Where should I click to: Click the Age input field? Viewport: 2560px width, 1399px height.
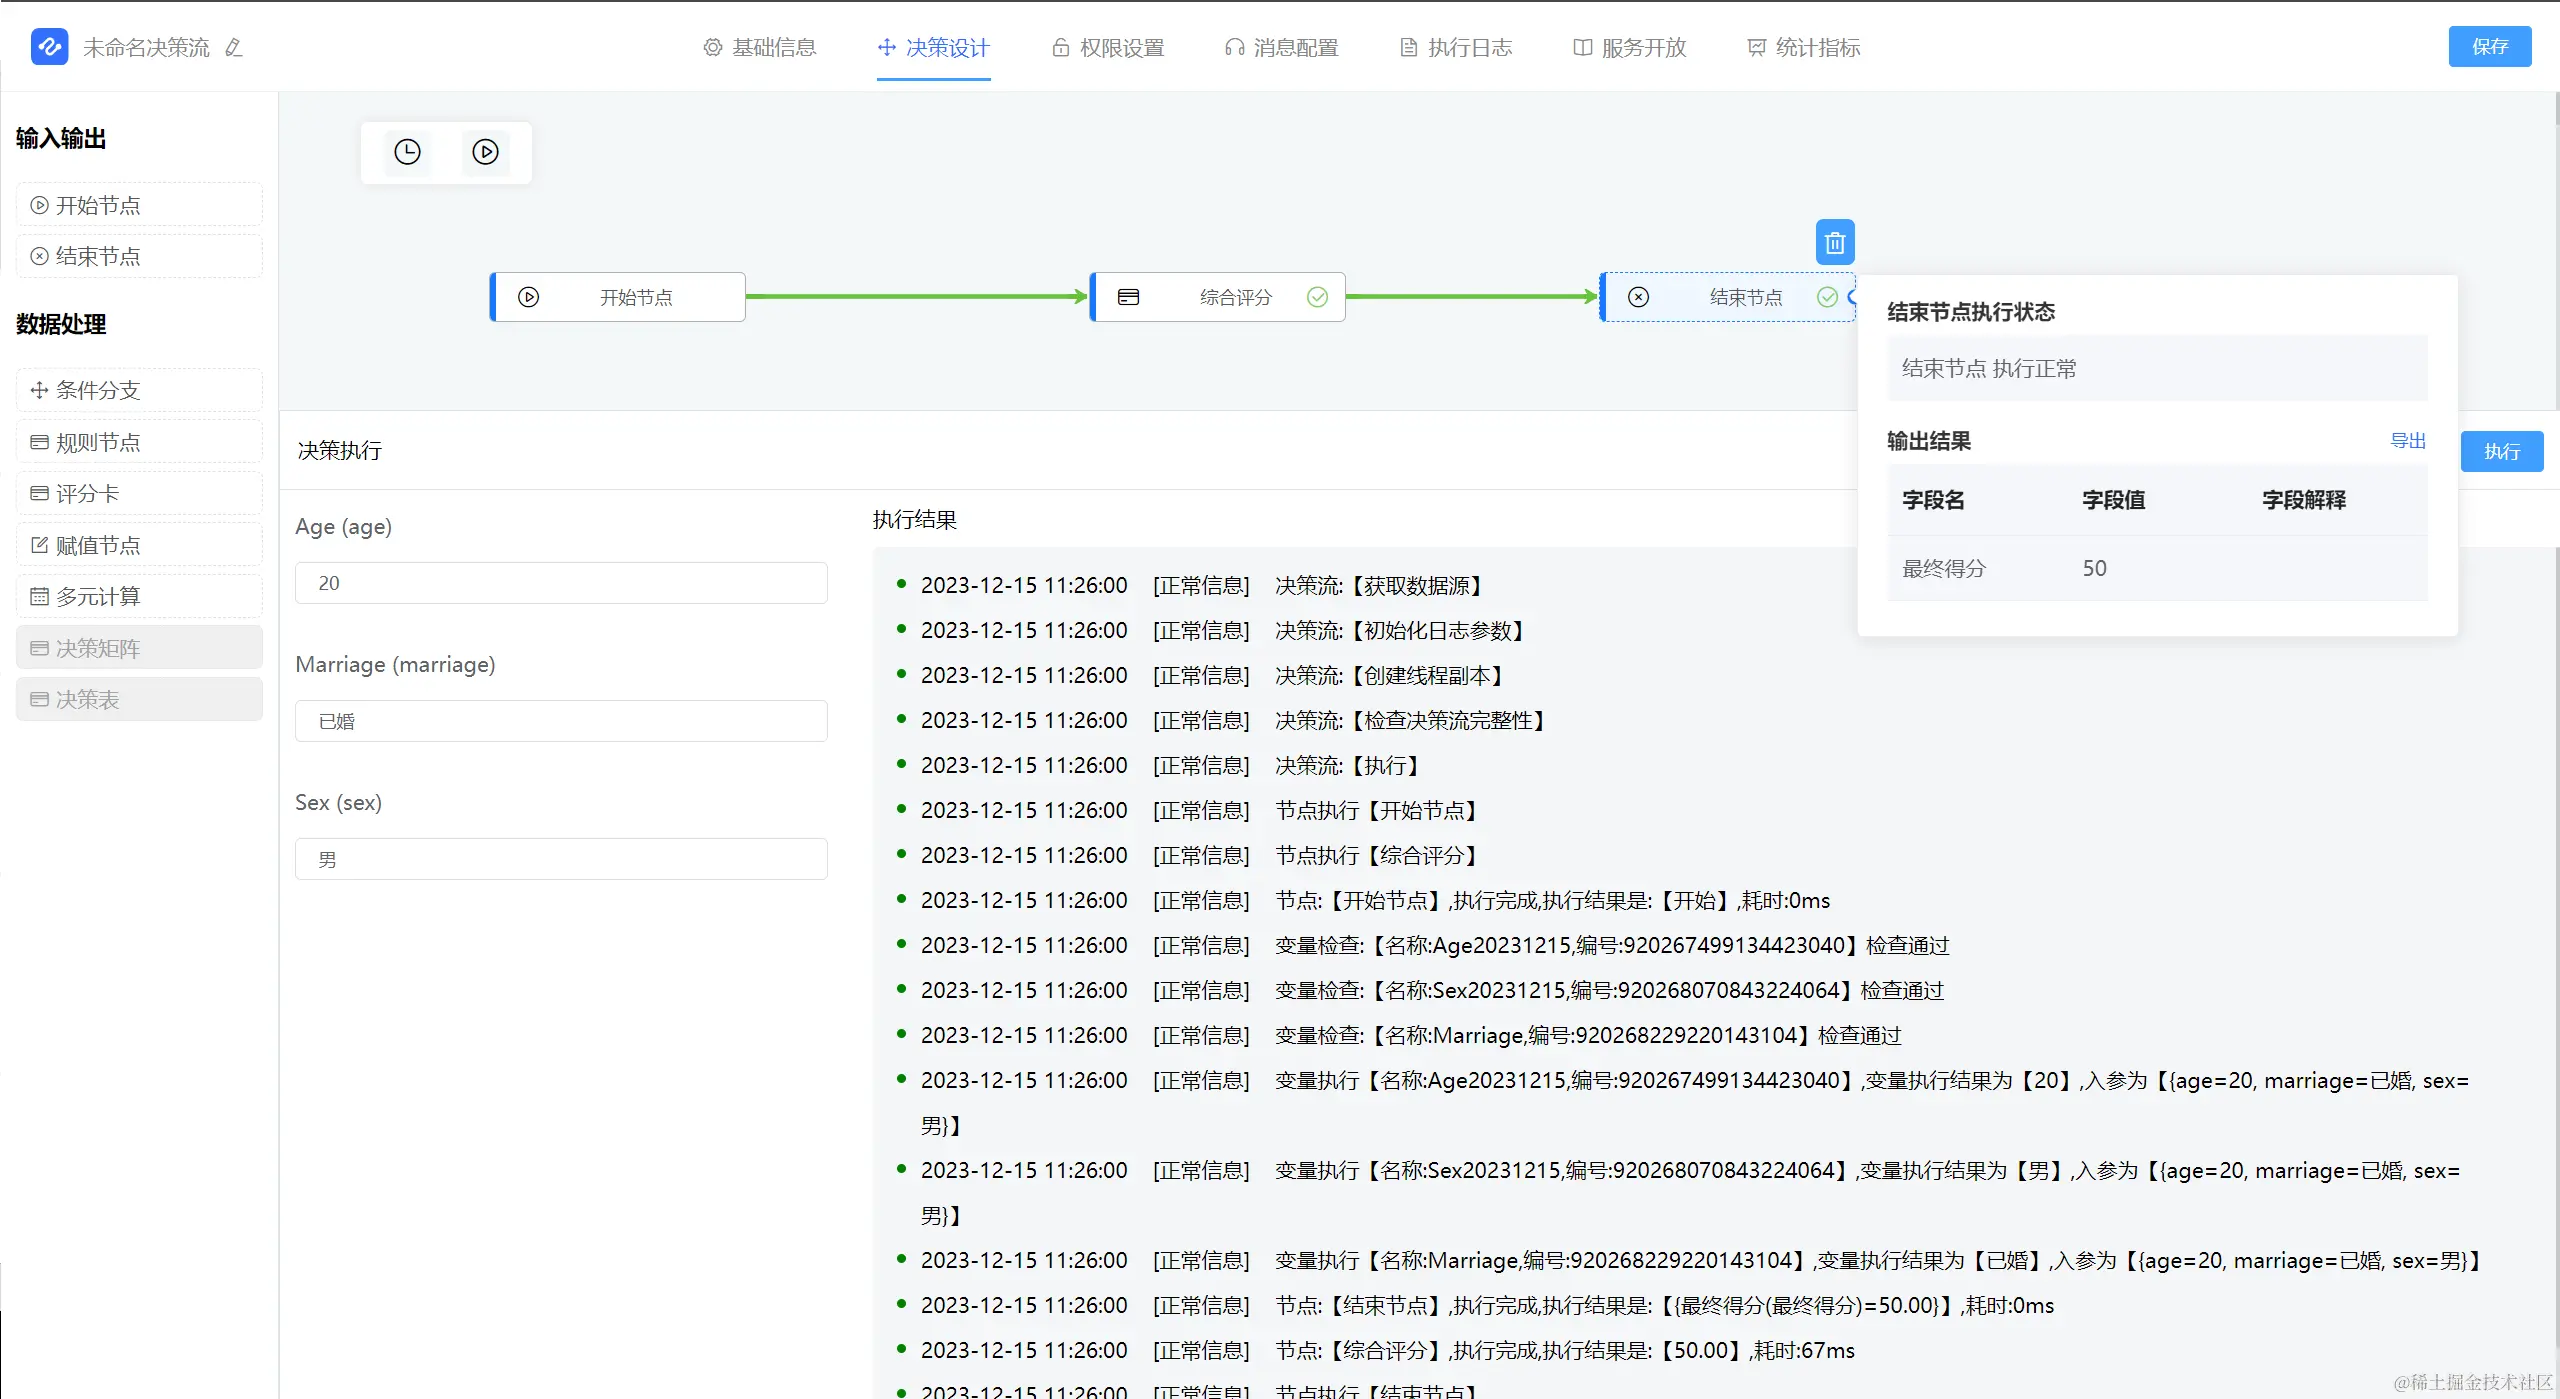click(561, 583)
